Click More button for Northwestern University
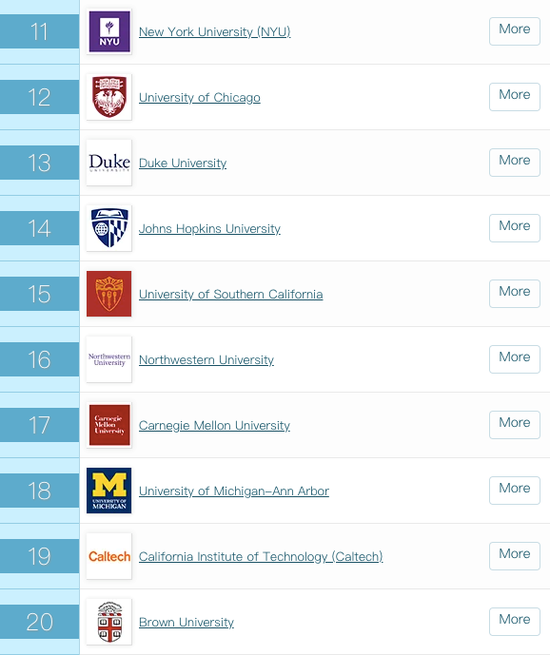 [515, 359]
